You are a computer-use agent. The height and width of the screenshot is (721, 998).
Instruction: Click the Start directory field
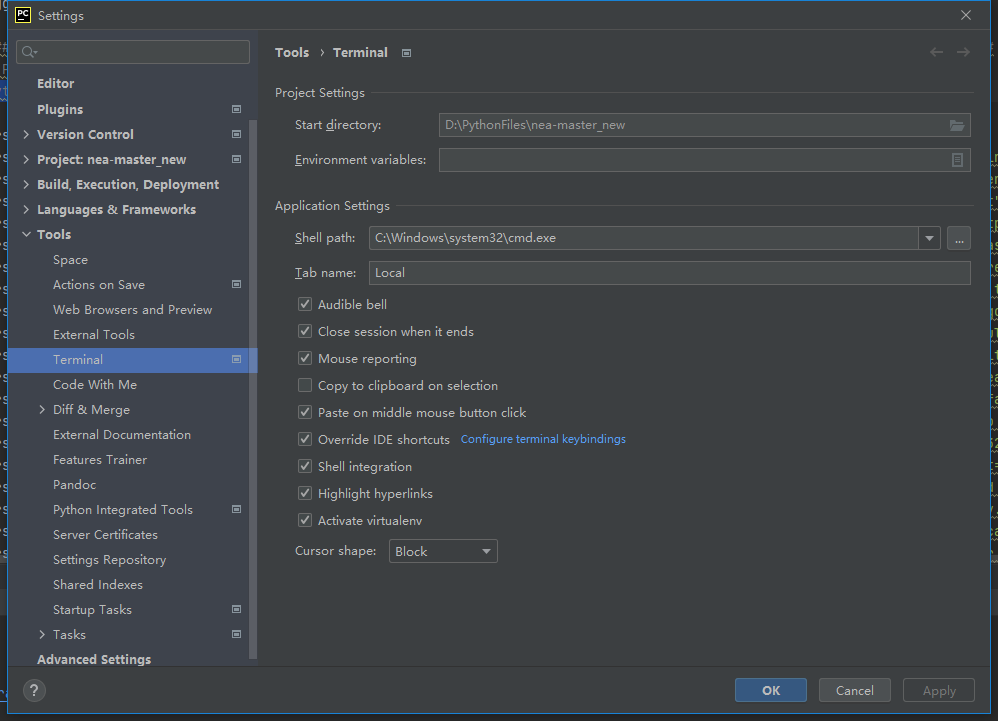tap(705, 125)
